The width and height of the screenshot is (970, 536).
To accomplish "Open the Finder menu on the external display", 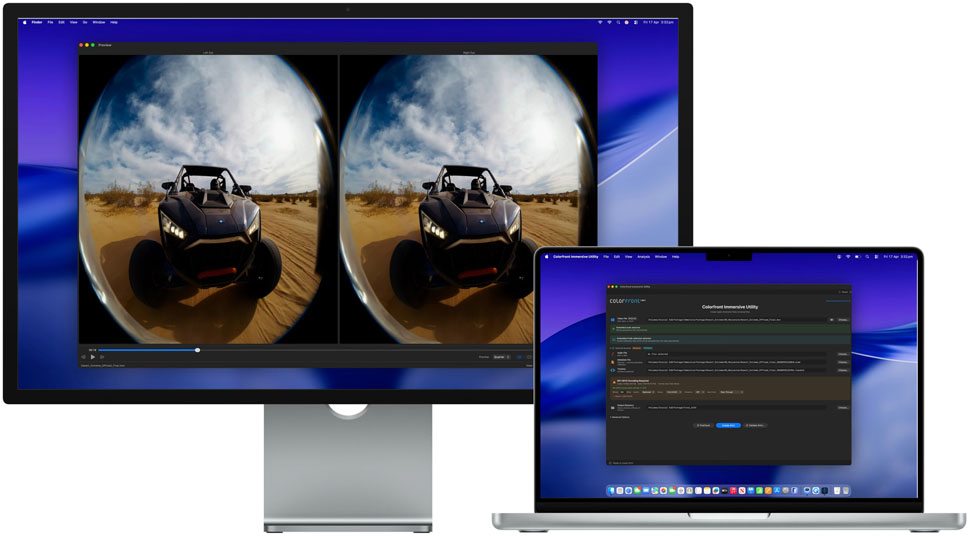I will 37,22.
